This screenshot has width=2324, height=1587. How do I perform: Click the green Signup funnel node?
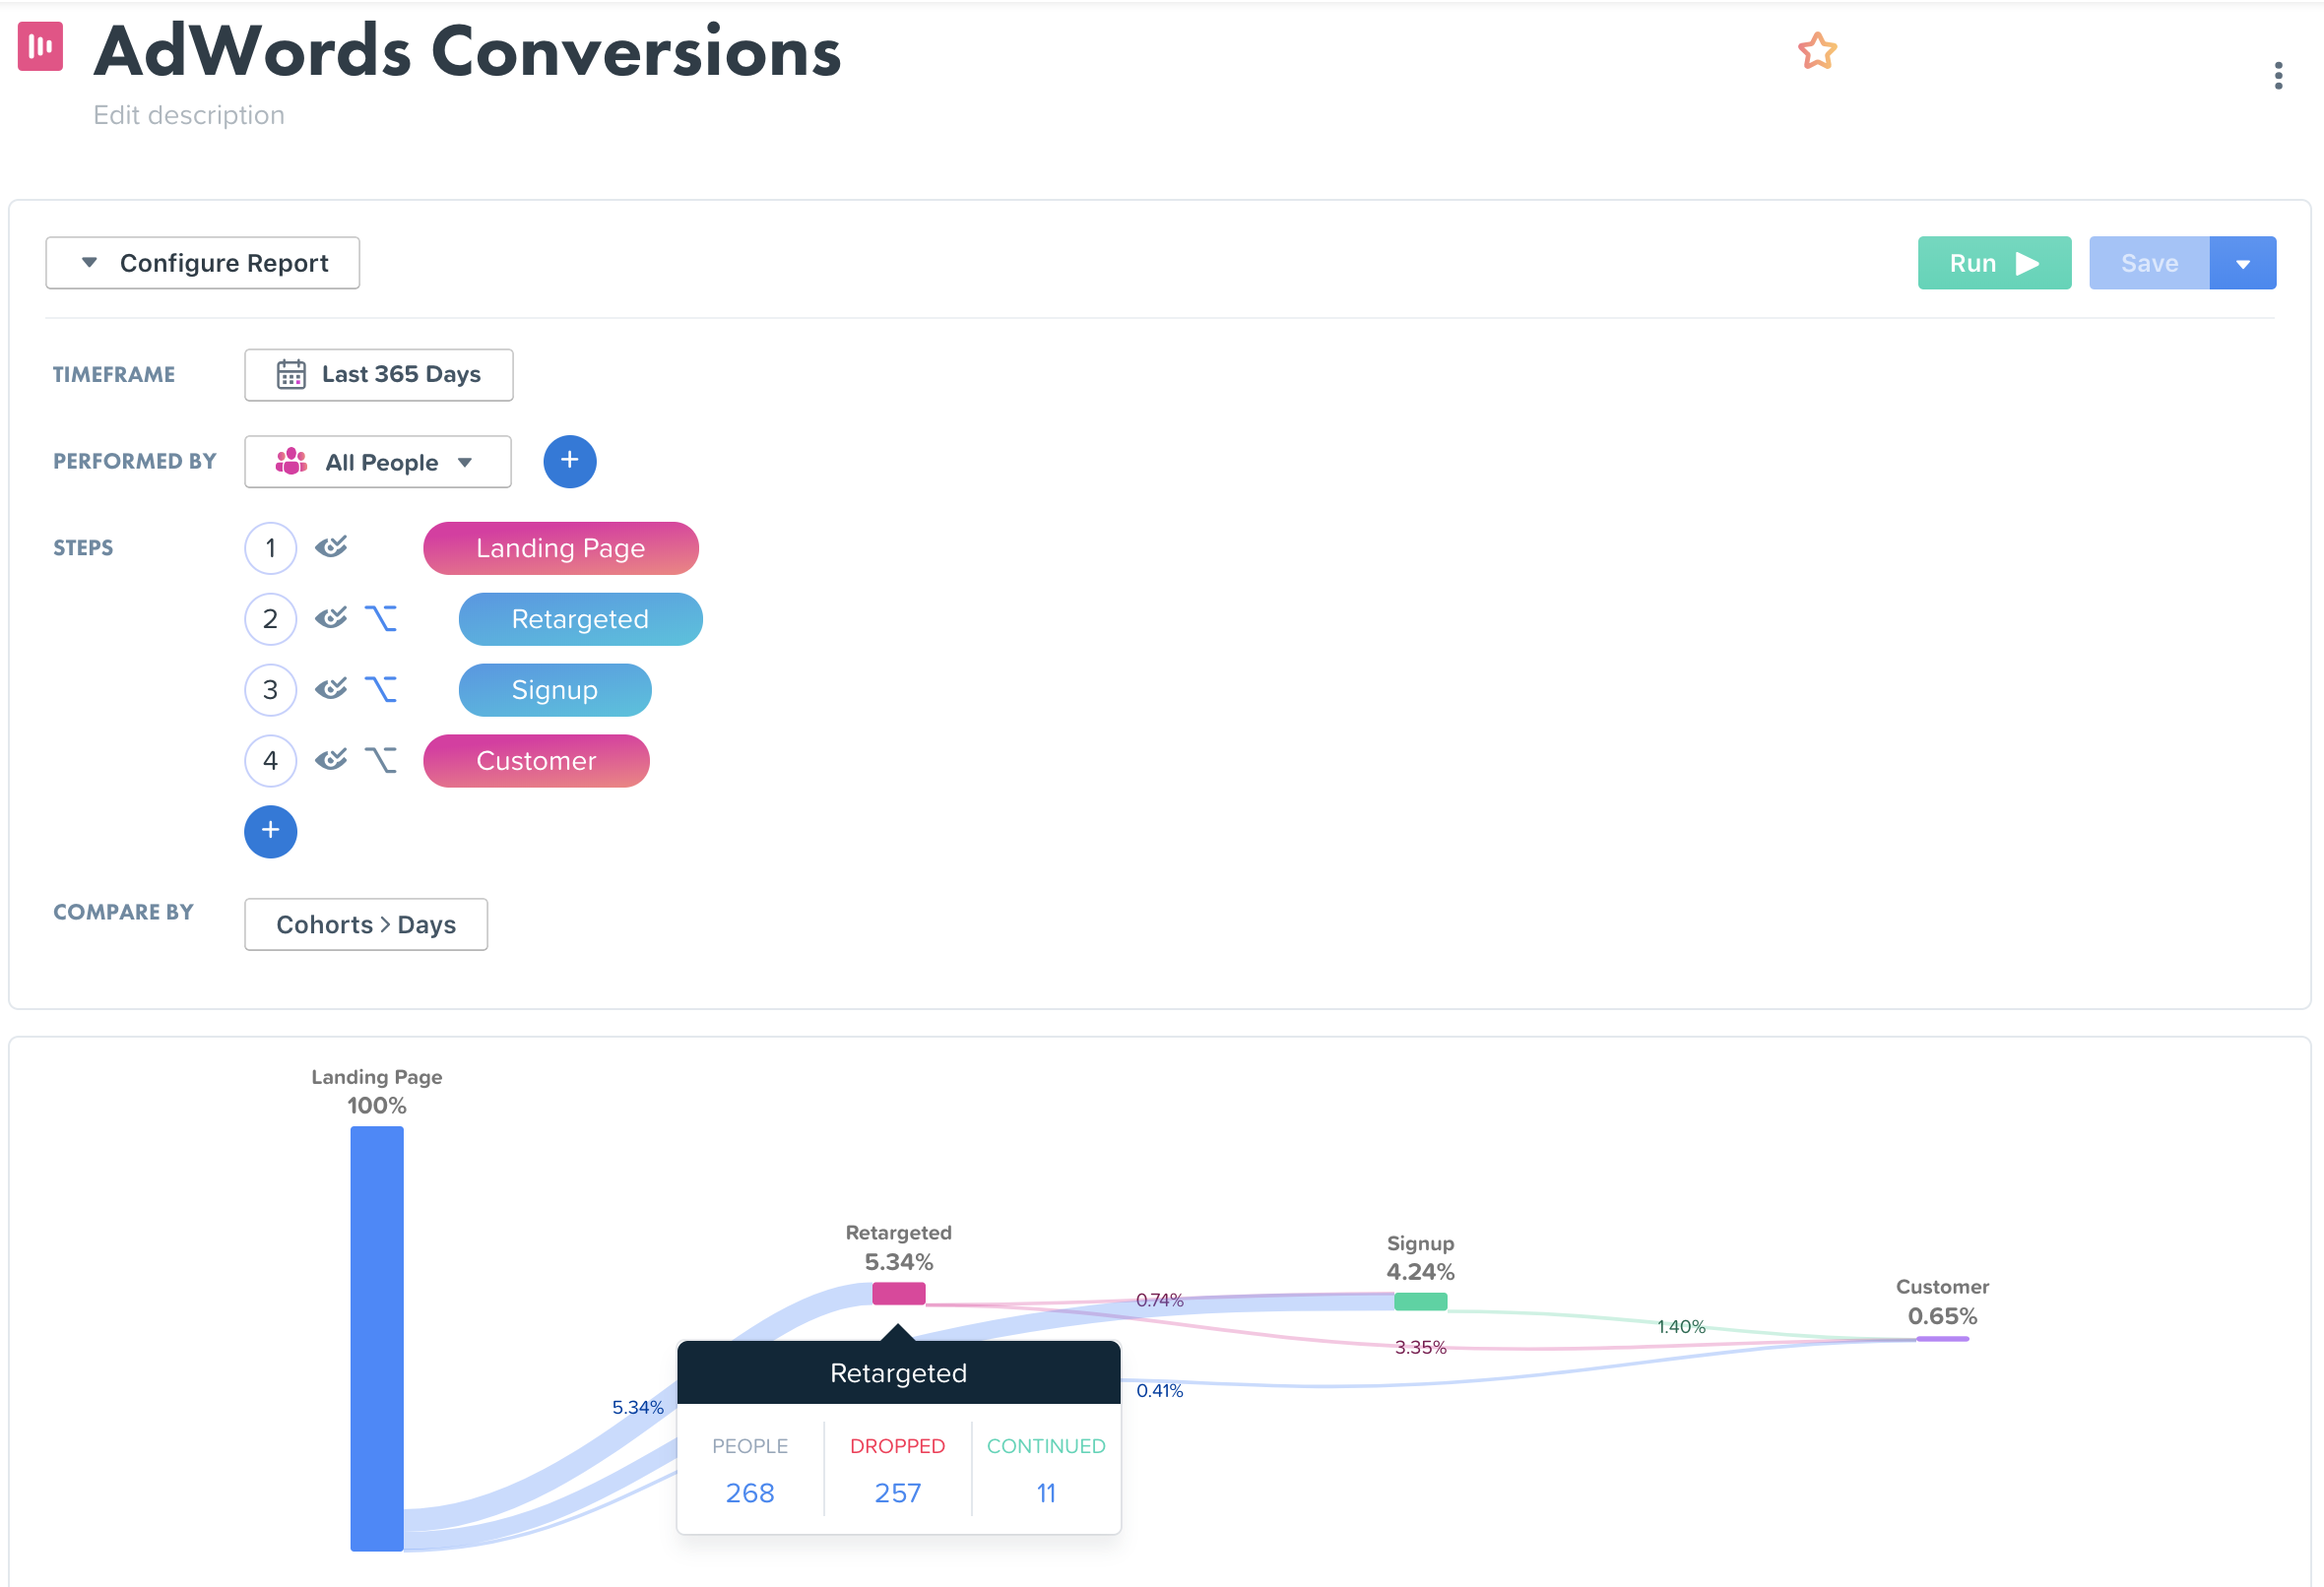point(1421,1301)
